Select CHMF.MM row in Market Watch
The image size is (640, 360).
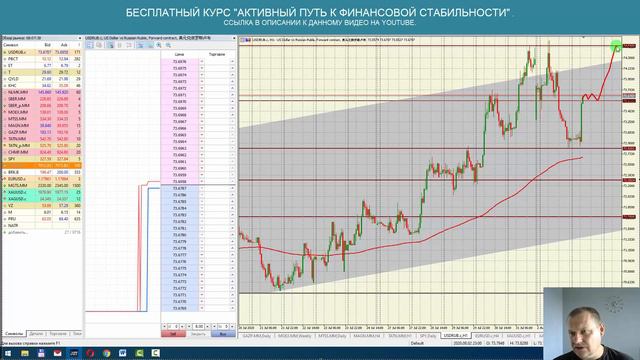pyautogui.click(x=42, y=152)
